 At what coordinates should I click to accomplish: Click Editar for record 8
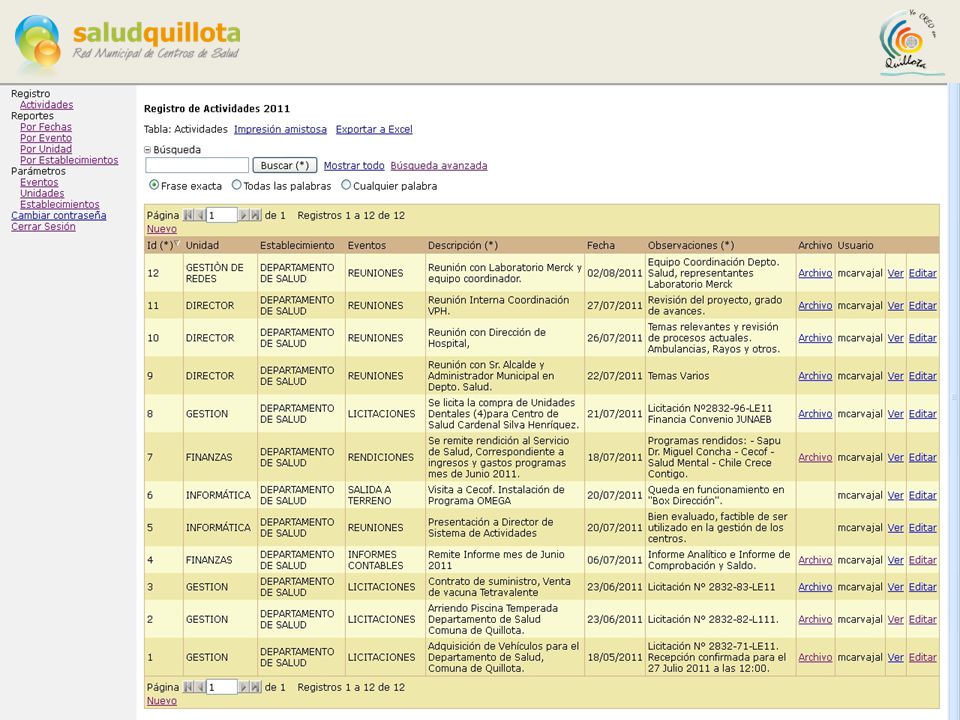(x=923, y=414)
